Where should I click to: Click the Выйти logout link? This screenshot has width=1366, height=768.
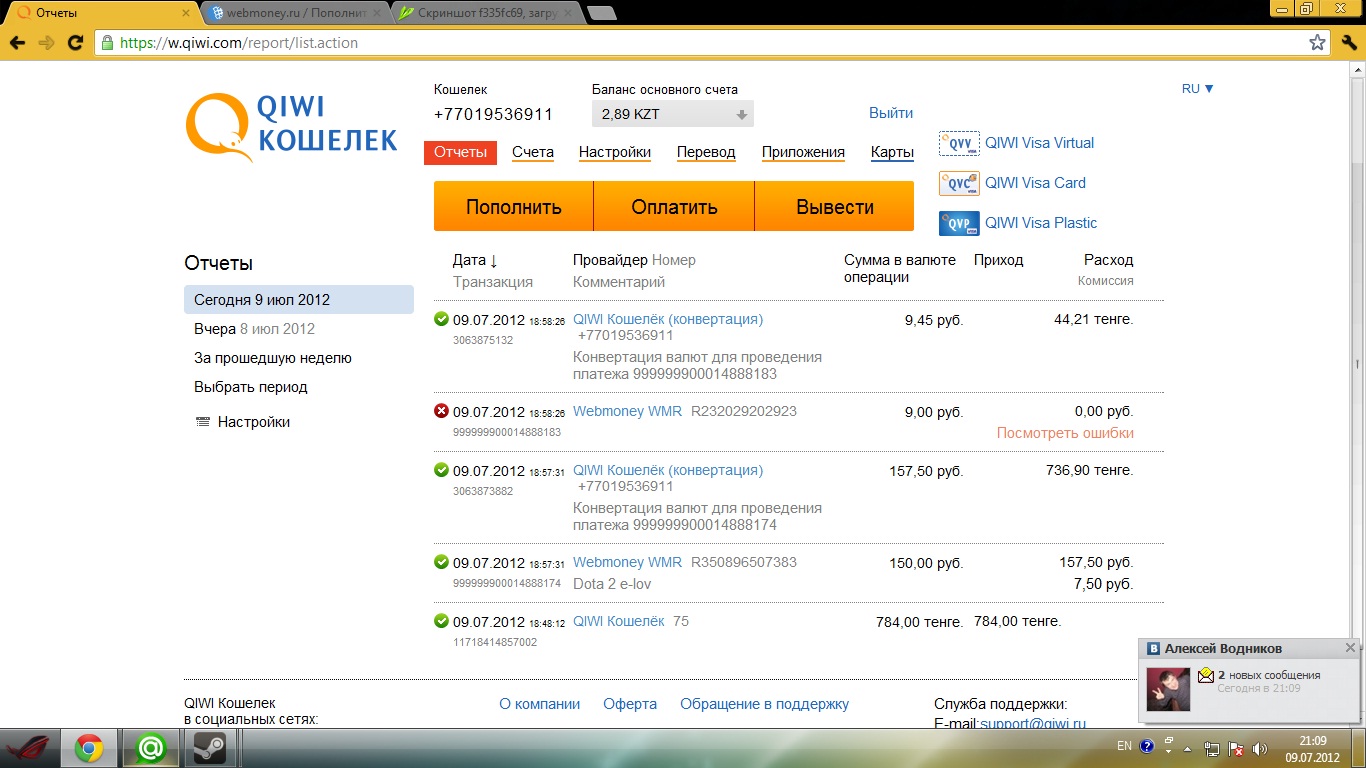click(x=891, y=113)
